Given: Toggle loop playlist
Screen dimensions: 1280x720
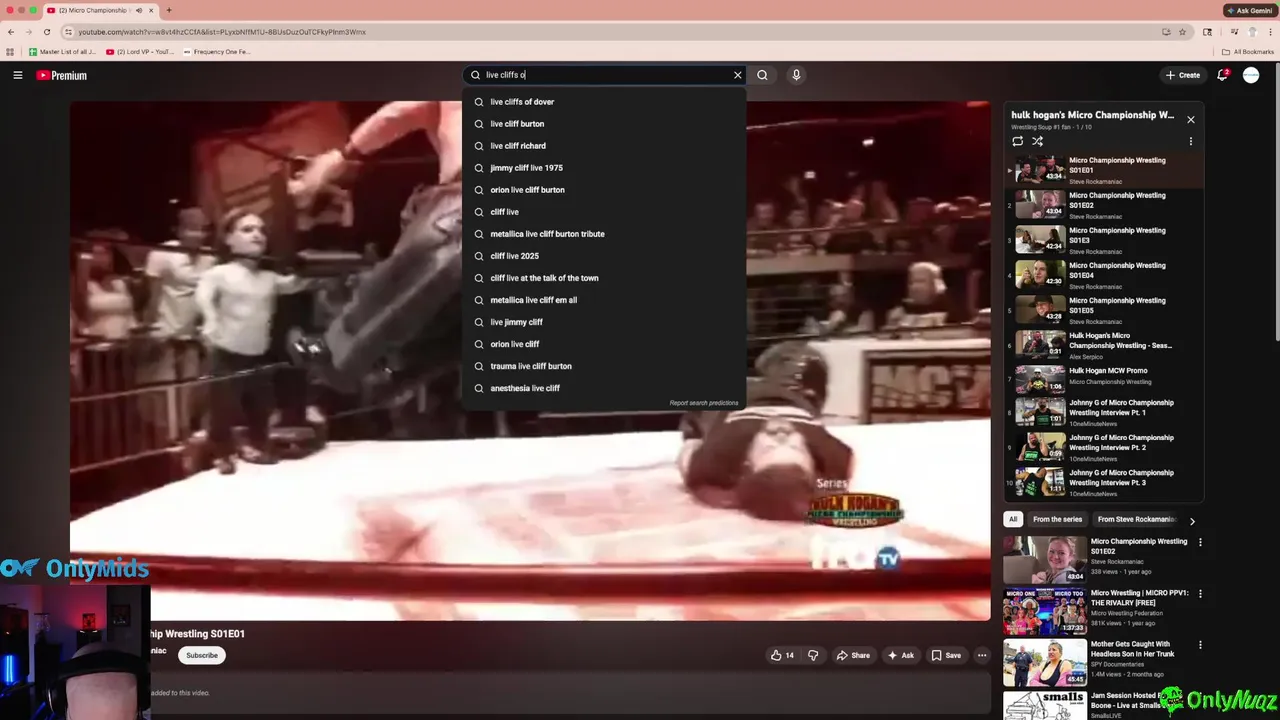Looking at the screenshot, I should tap(1018, 141).
